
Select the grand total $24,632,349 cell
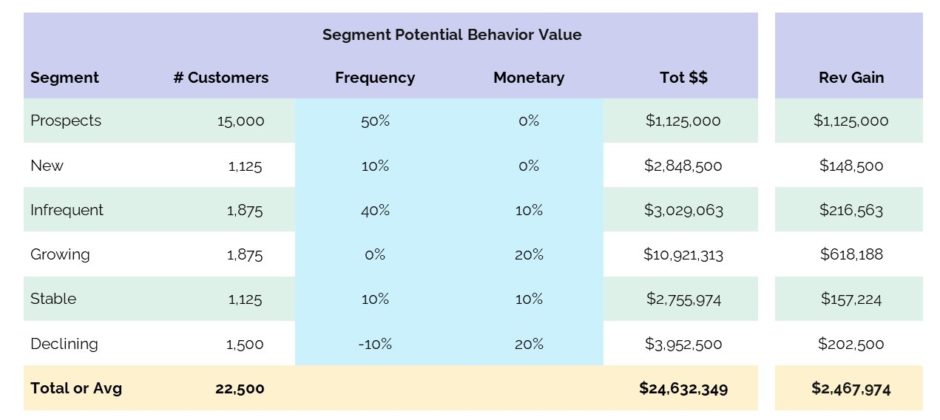pyautogui.click(x=683, y=389)
